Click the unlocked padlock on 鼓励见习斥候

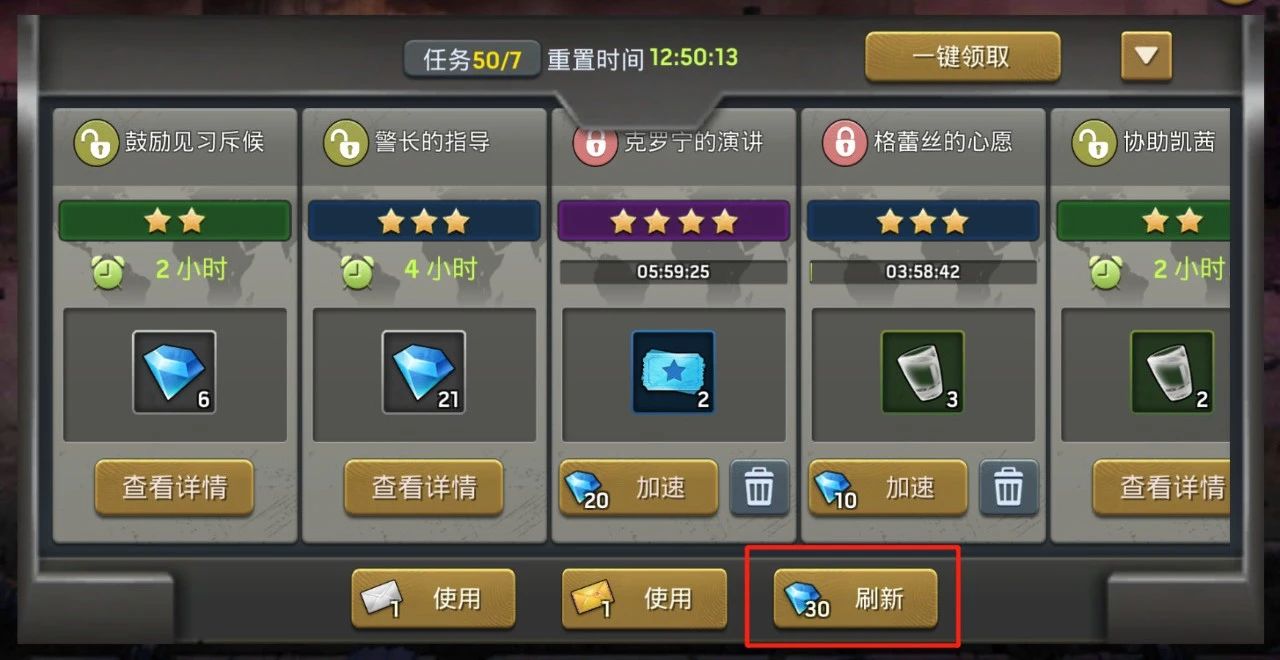click(97, 143)
